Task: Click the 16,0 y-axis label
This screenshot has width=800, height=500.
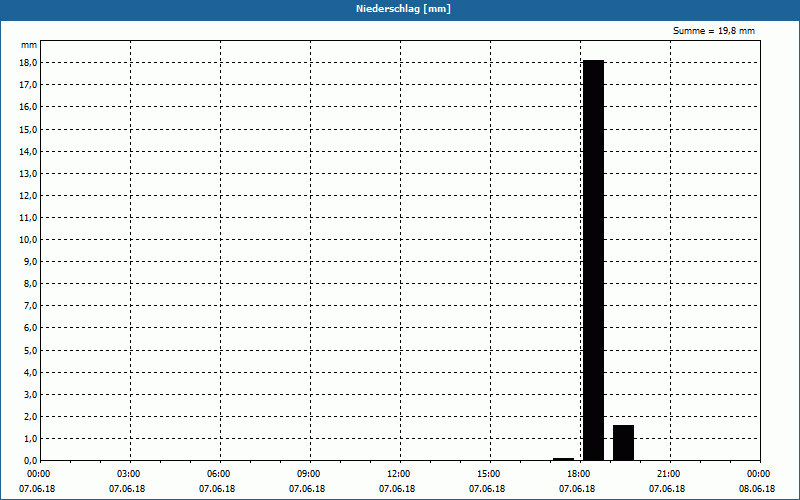Action: (x=29, y=107)
